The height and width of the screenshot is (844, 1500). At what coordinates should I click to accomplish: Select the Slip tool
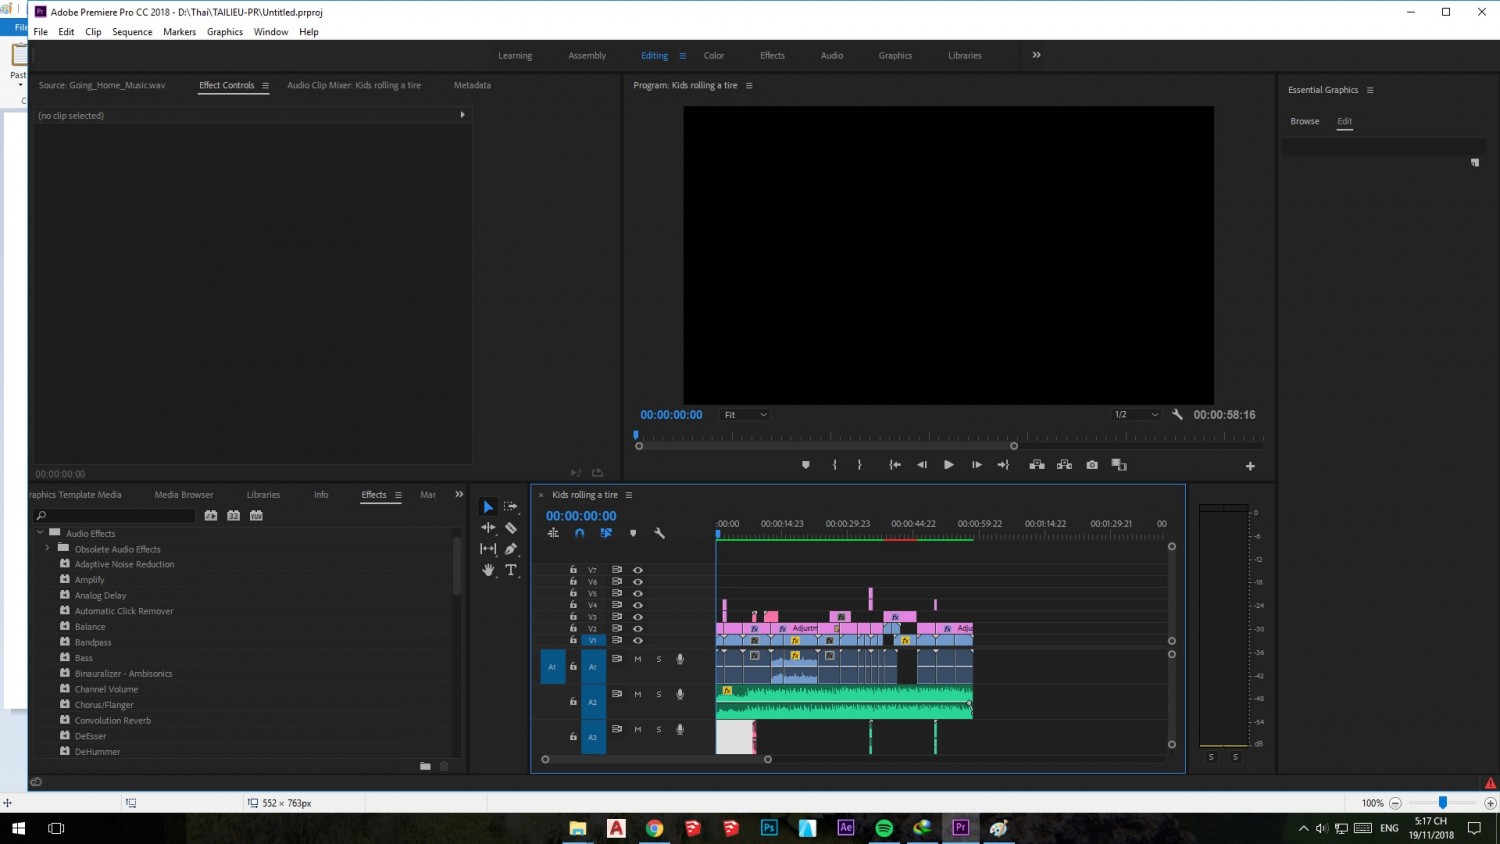[488, 548]
